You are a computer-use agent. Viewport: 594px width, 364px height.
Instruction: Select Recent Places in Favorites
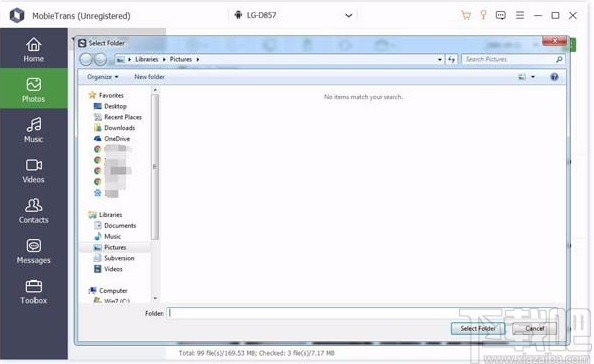(x=123, y=117)
